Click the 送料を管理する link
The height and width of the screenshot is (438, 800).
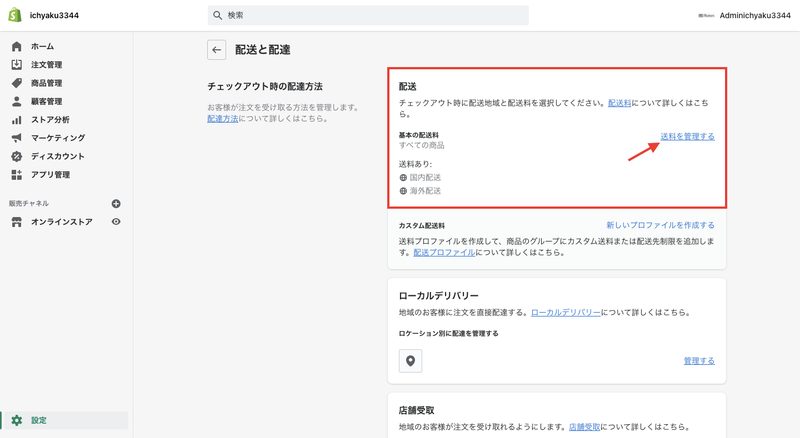(687, 137)
